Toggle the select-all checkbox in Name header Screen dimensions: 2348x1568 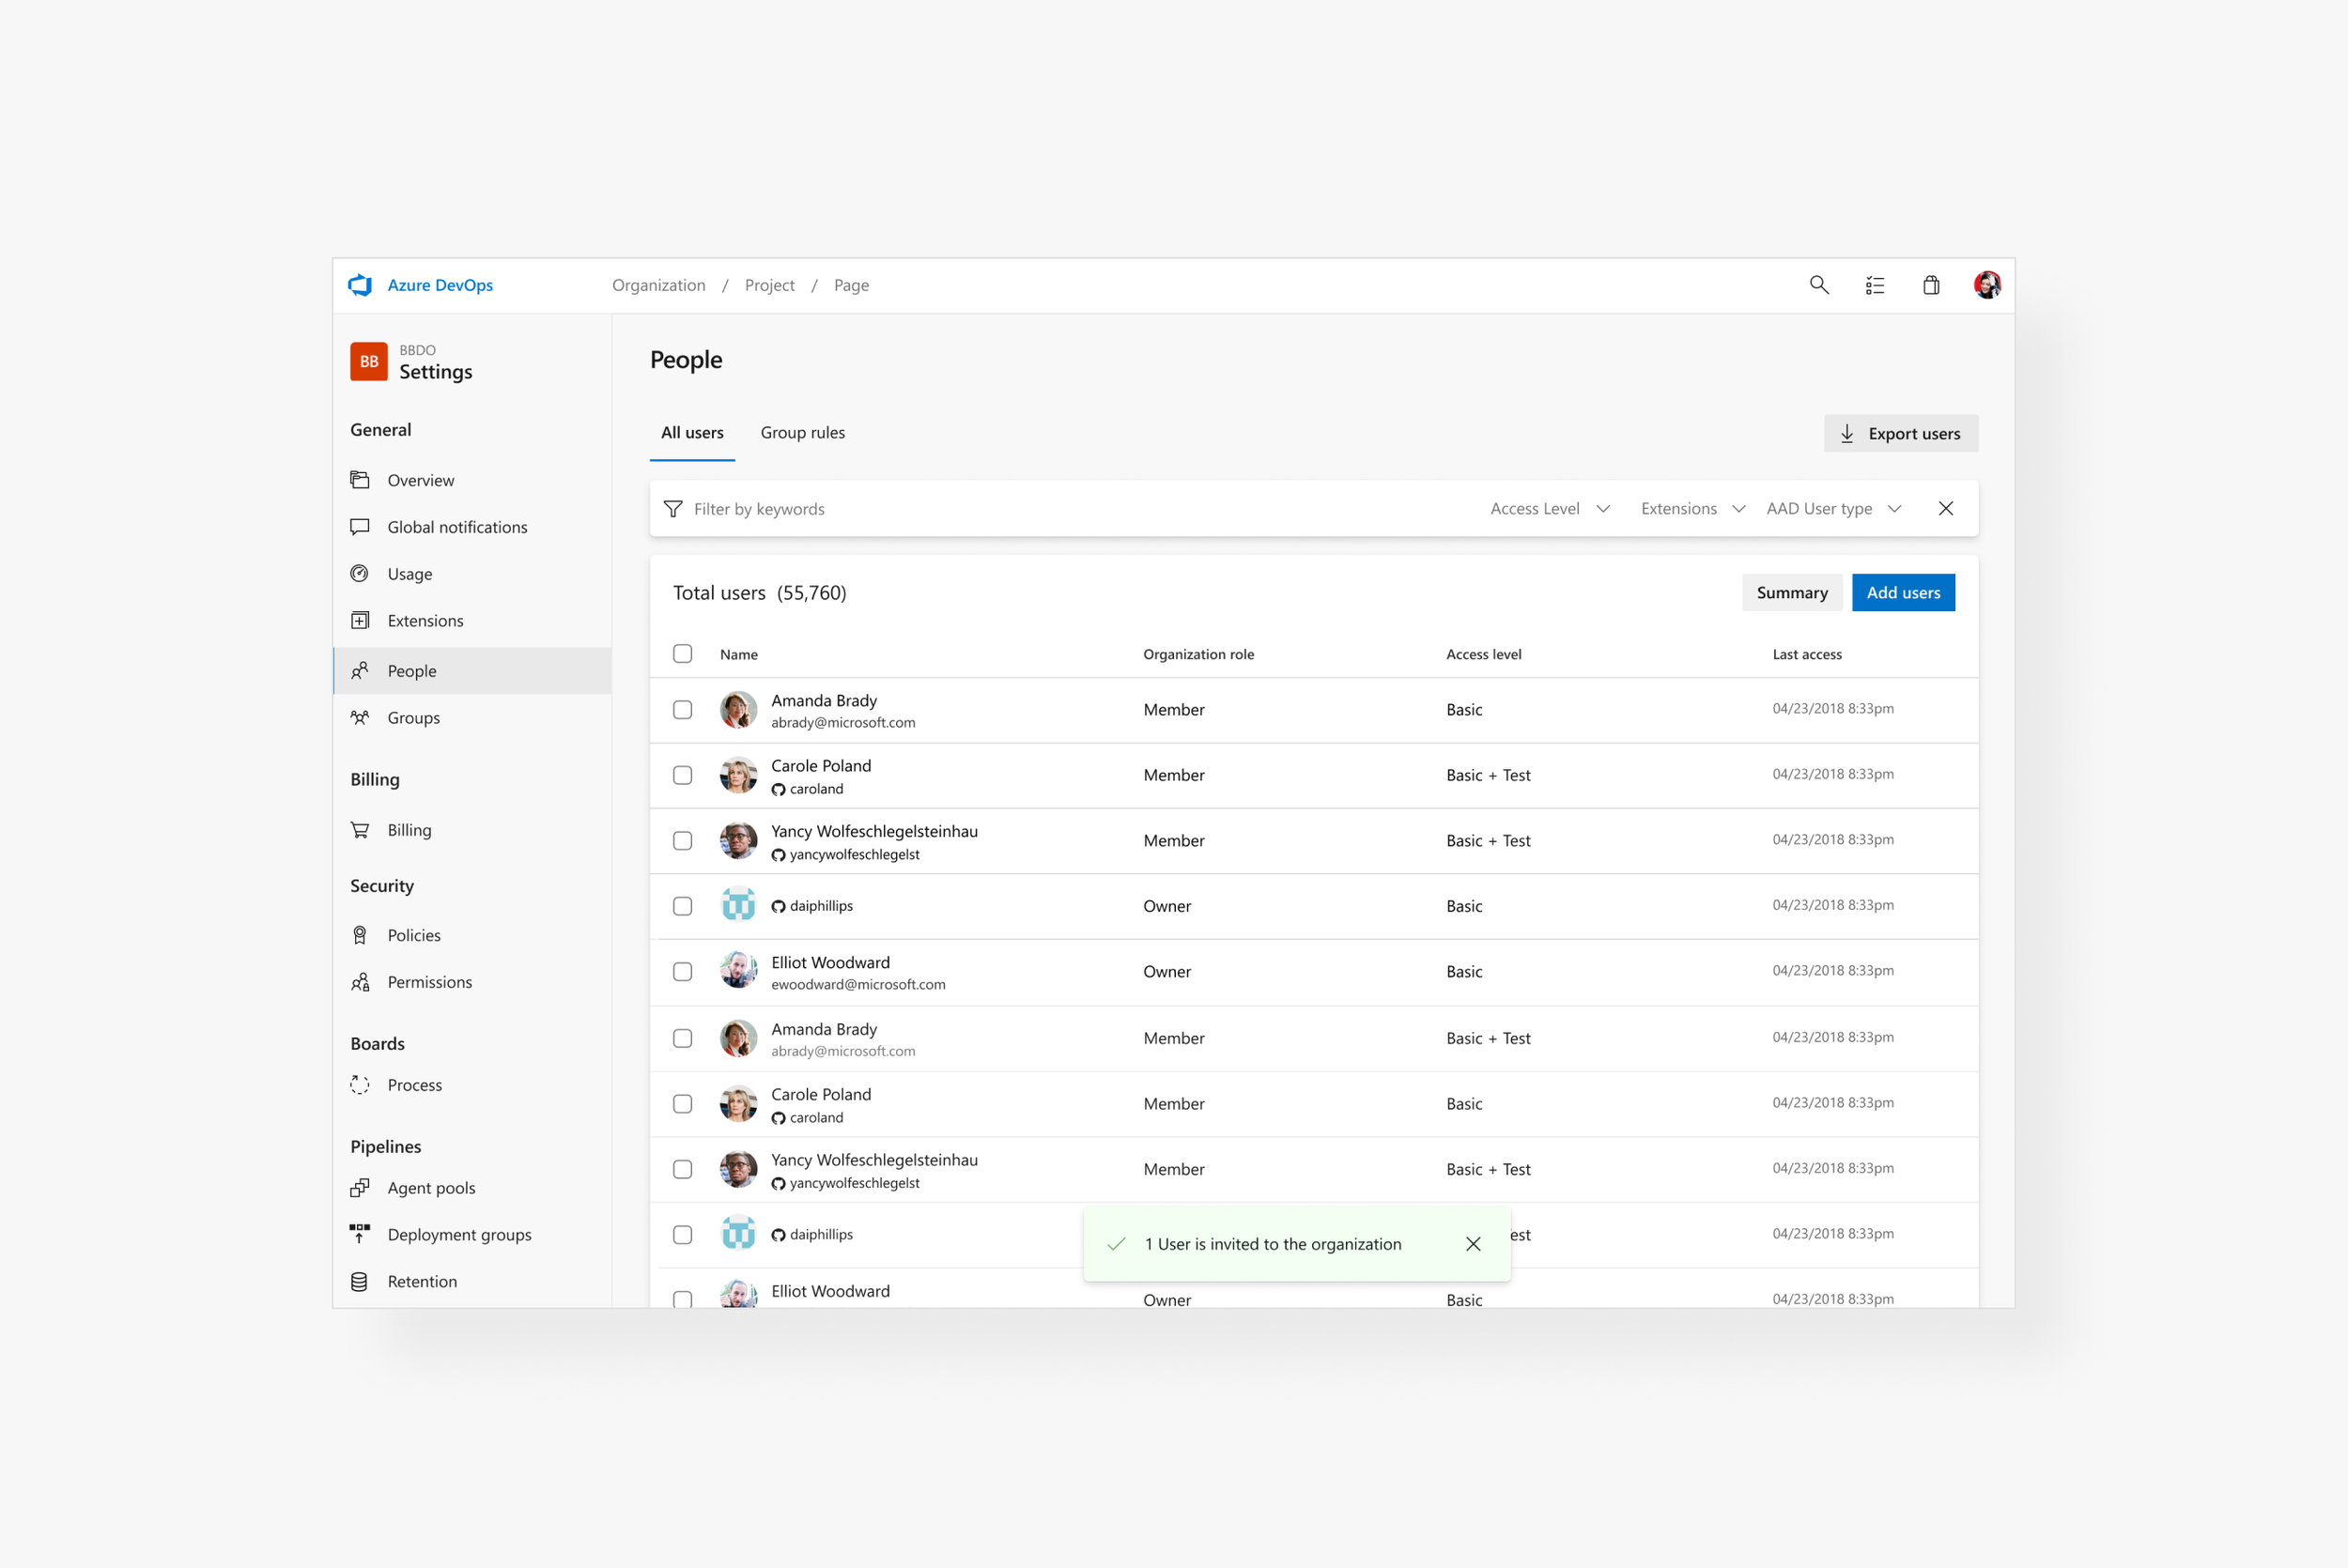683,654
